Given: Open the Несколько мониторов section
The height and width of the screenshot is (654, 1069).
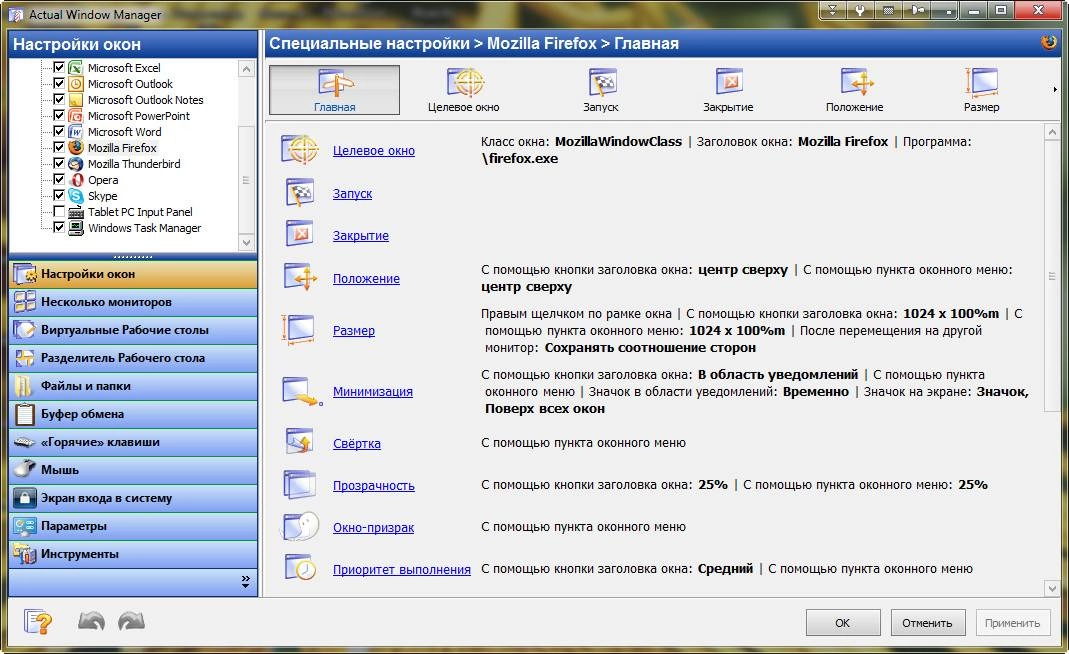Looking at the screenshot, I should click(134, 302).
